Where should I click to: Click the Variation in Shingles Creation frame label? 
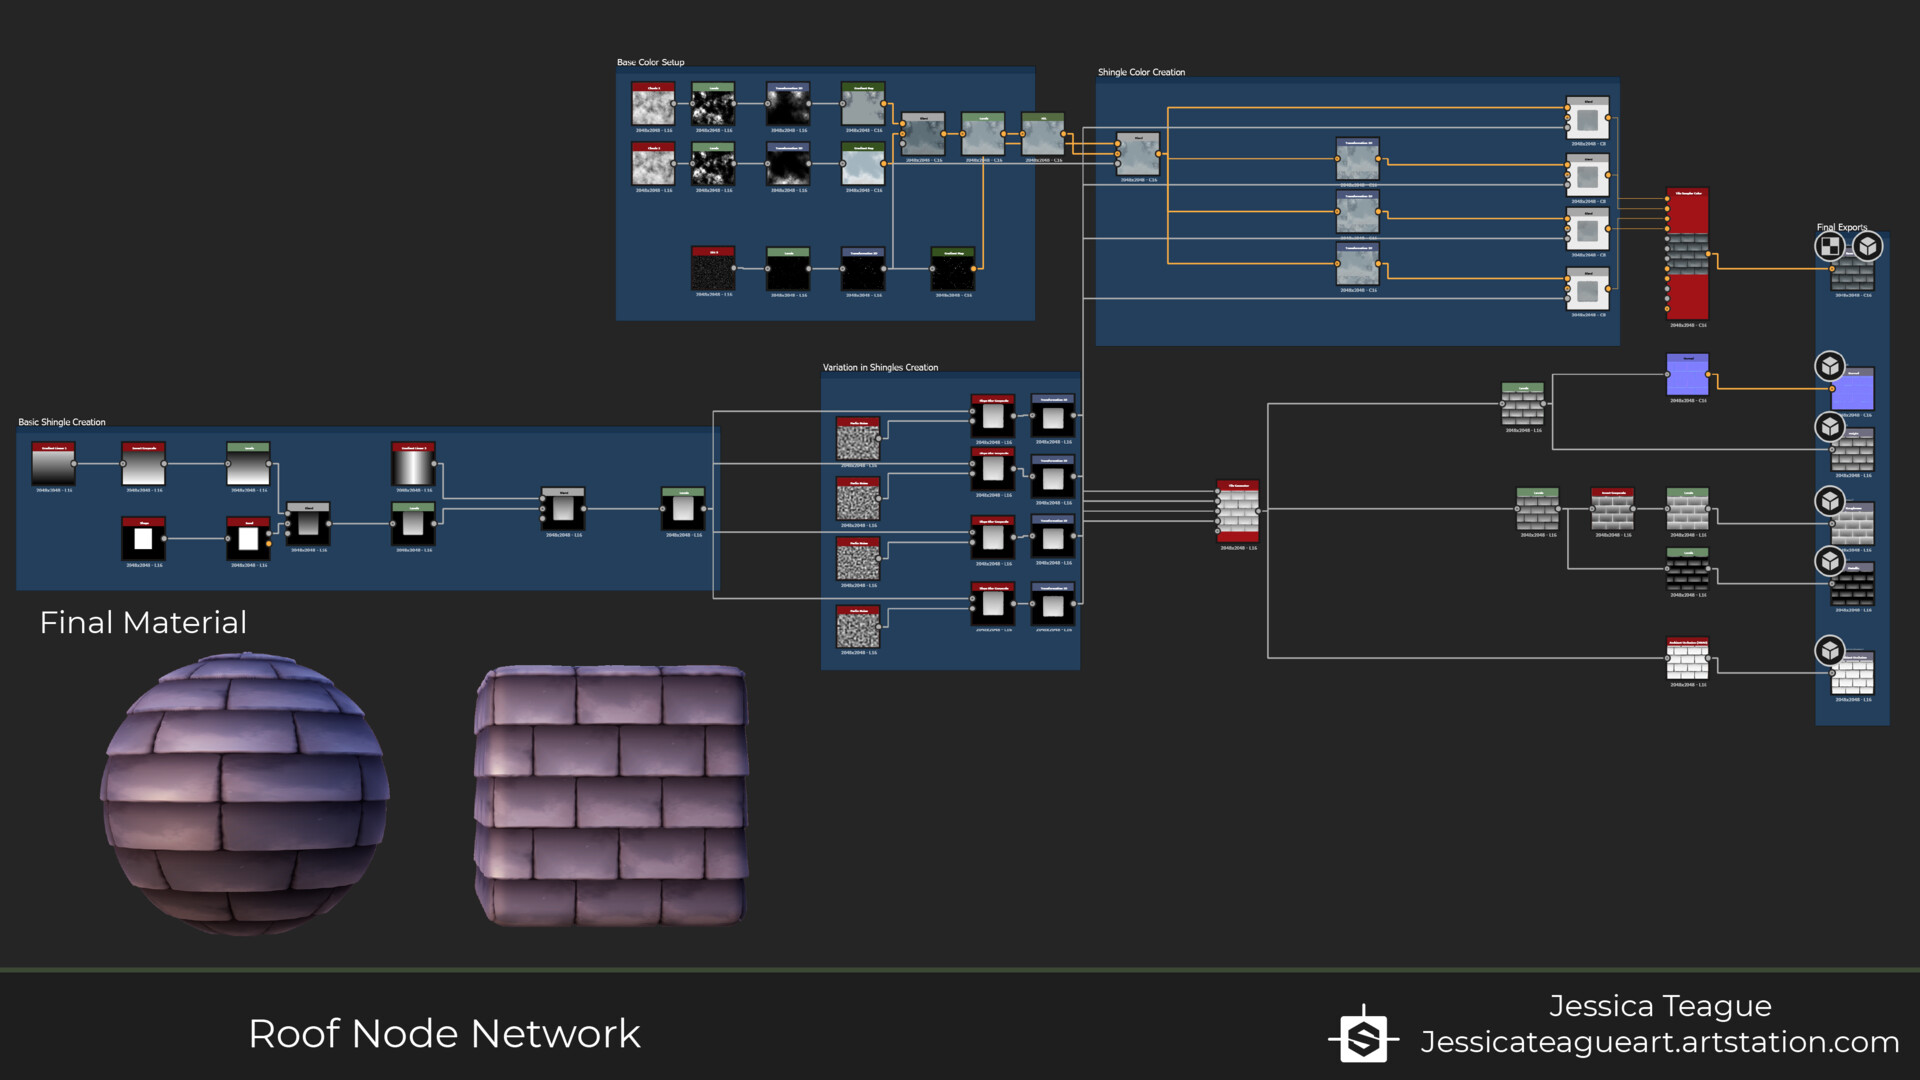click(x=880, y=367)
